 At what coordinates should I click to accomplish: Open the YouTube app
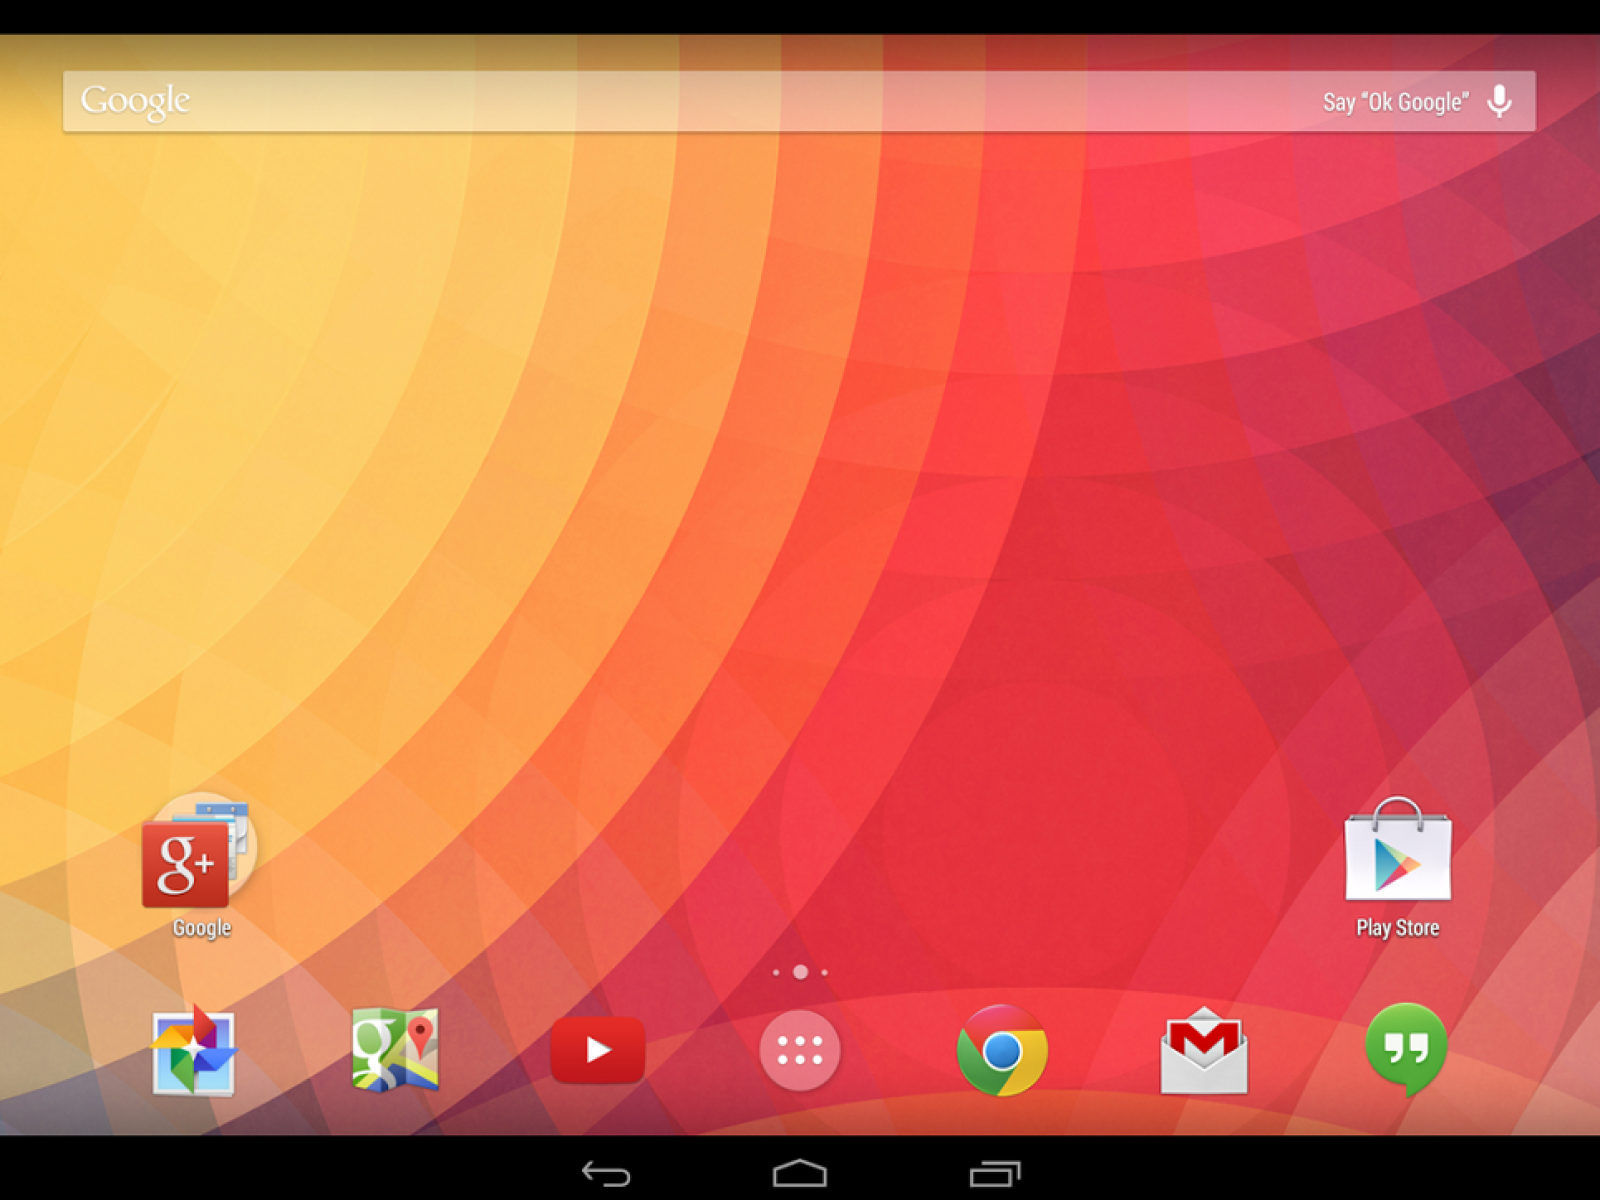(x=597, y=1050)
